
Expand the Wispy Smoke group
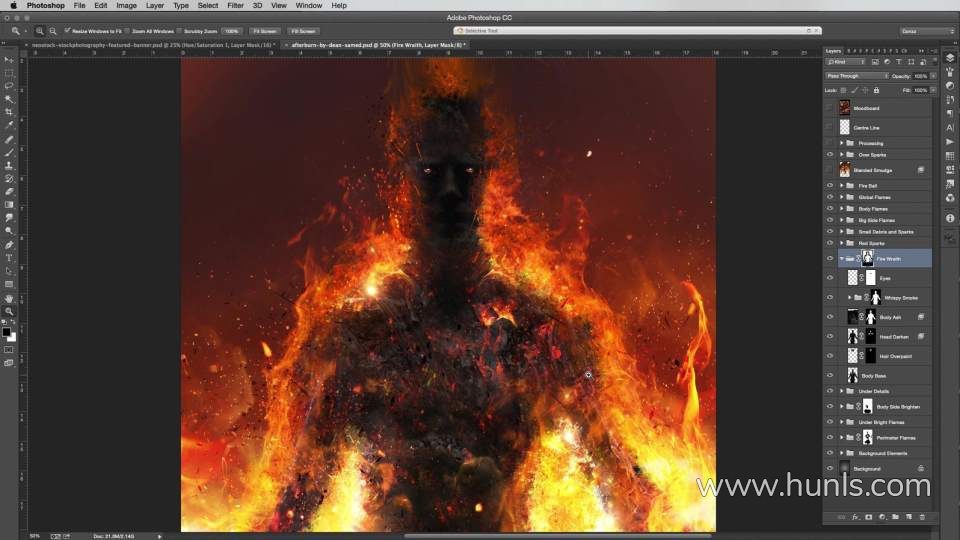point(850,298)
